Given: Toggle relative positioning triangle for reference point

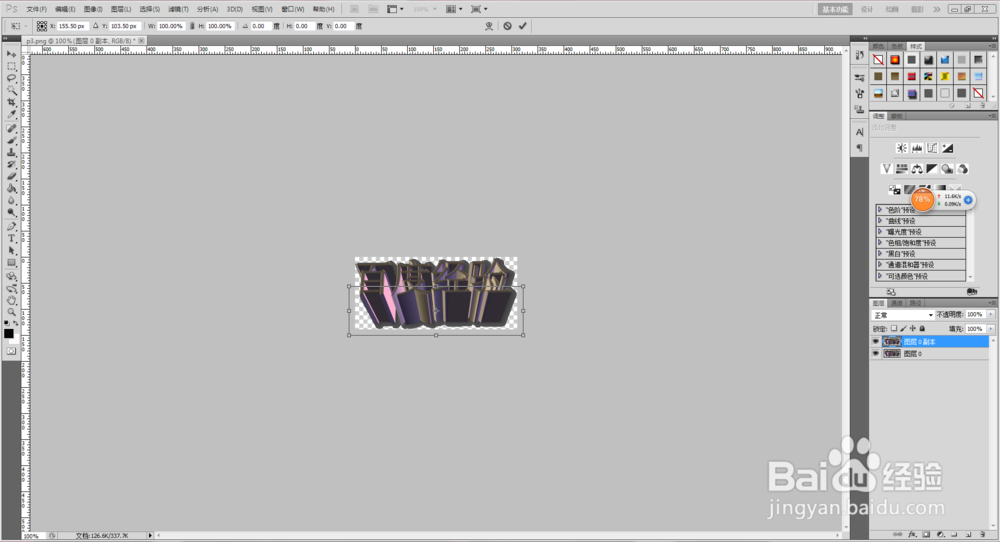Looking at the screenshot, I should [x=96, y=26].
